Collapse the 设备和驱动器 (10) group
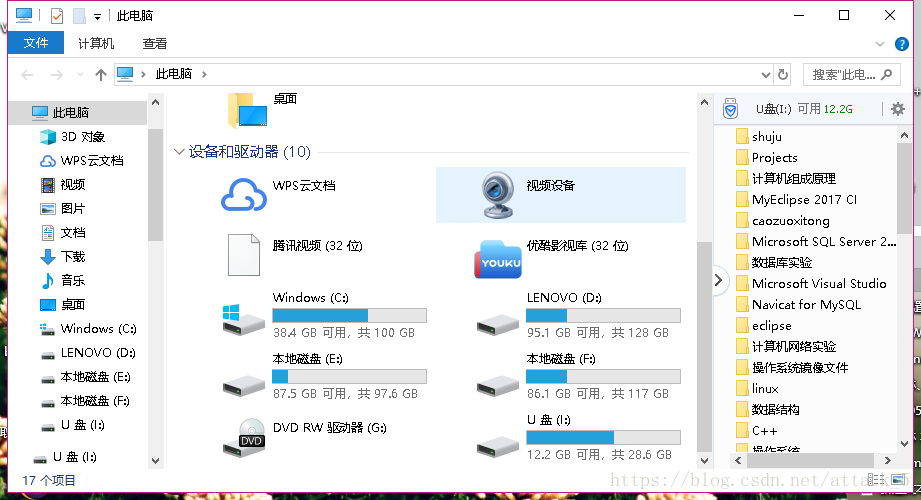Screen dimensions: 921x500 click(x=179, y=152)
